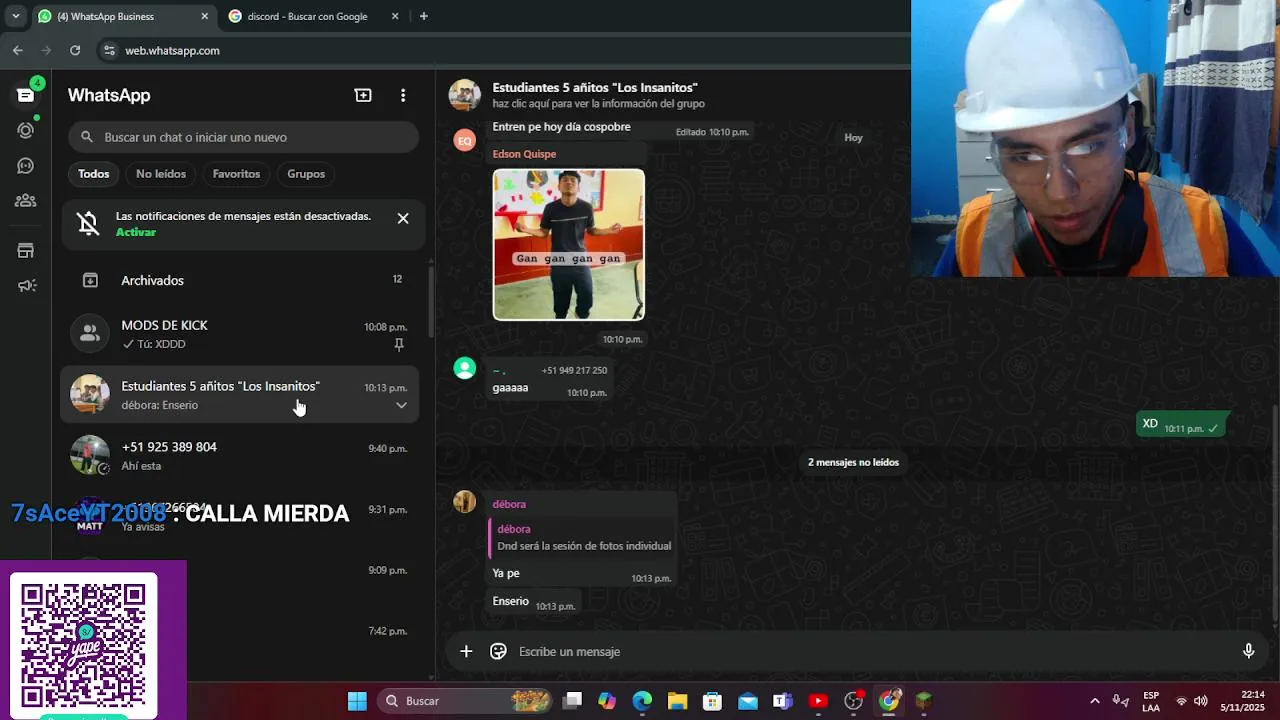Open the Channels icon in sidebar
The image size is (1280, 720).
(x=26, y=166)
